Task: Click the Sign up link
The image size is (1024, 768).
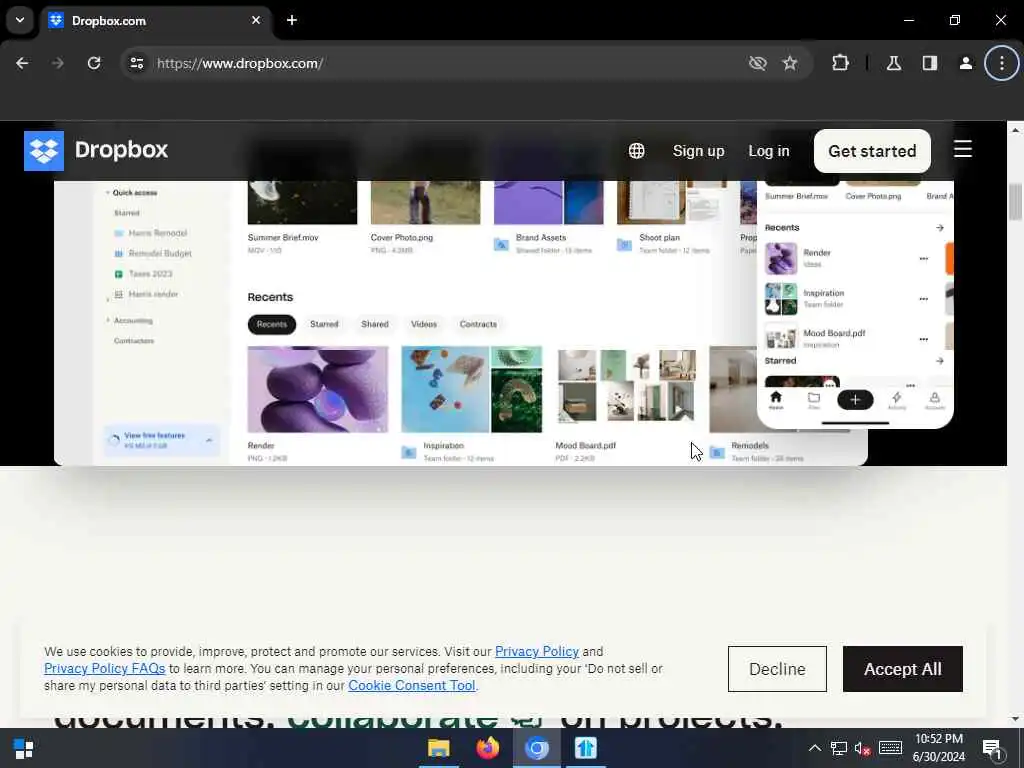Action: (698, 151)
